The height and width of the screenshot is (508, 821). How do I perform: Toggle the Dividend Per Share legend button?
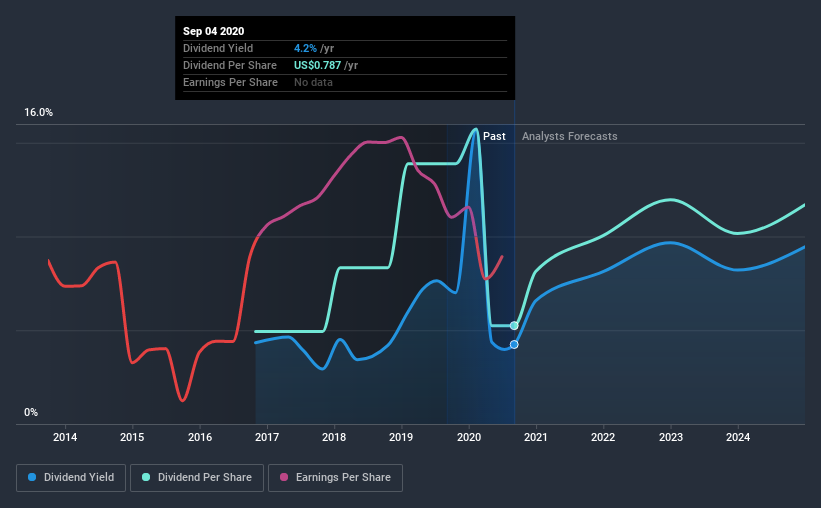click(x=197, y=478)
